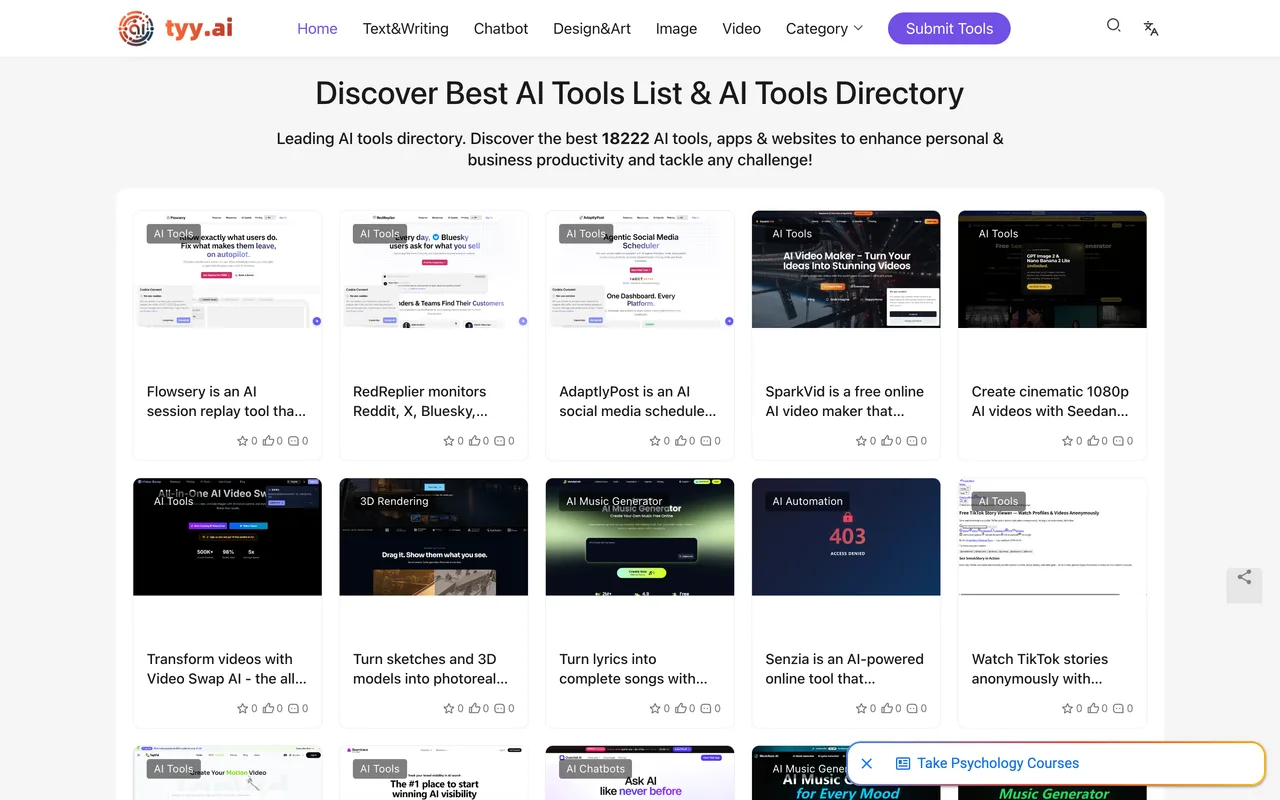Open the Turn sketches and 3D models title

[x=433, y=668]
